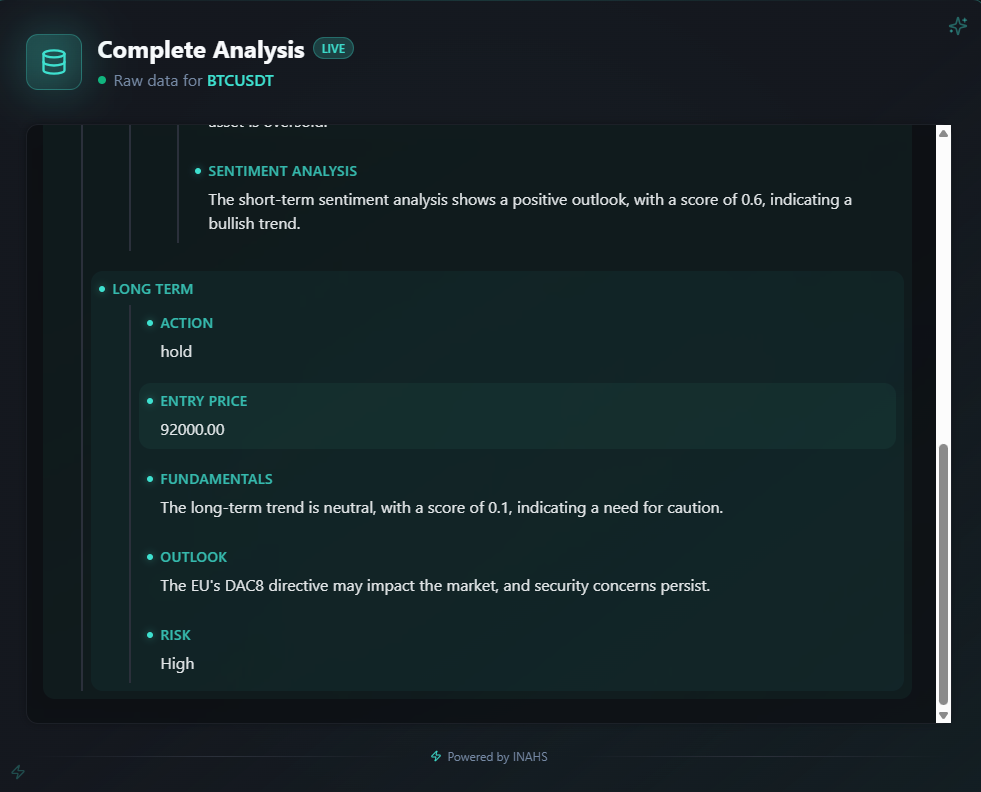Click the bullet icon next to LONG TERM
Screen dimensions: 981x792
102,288
